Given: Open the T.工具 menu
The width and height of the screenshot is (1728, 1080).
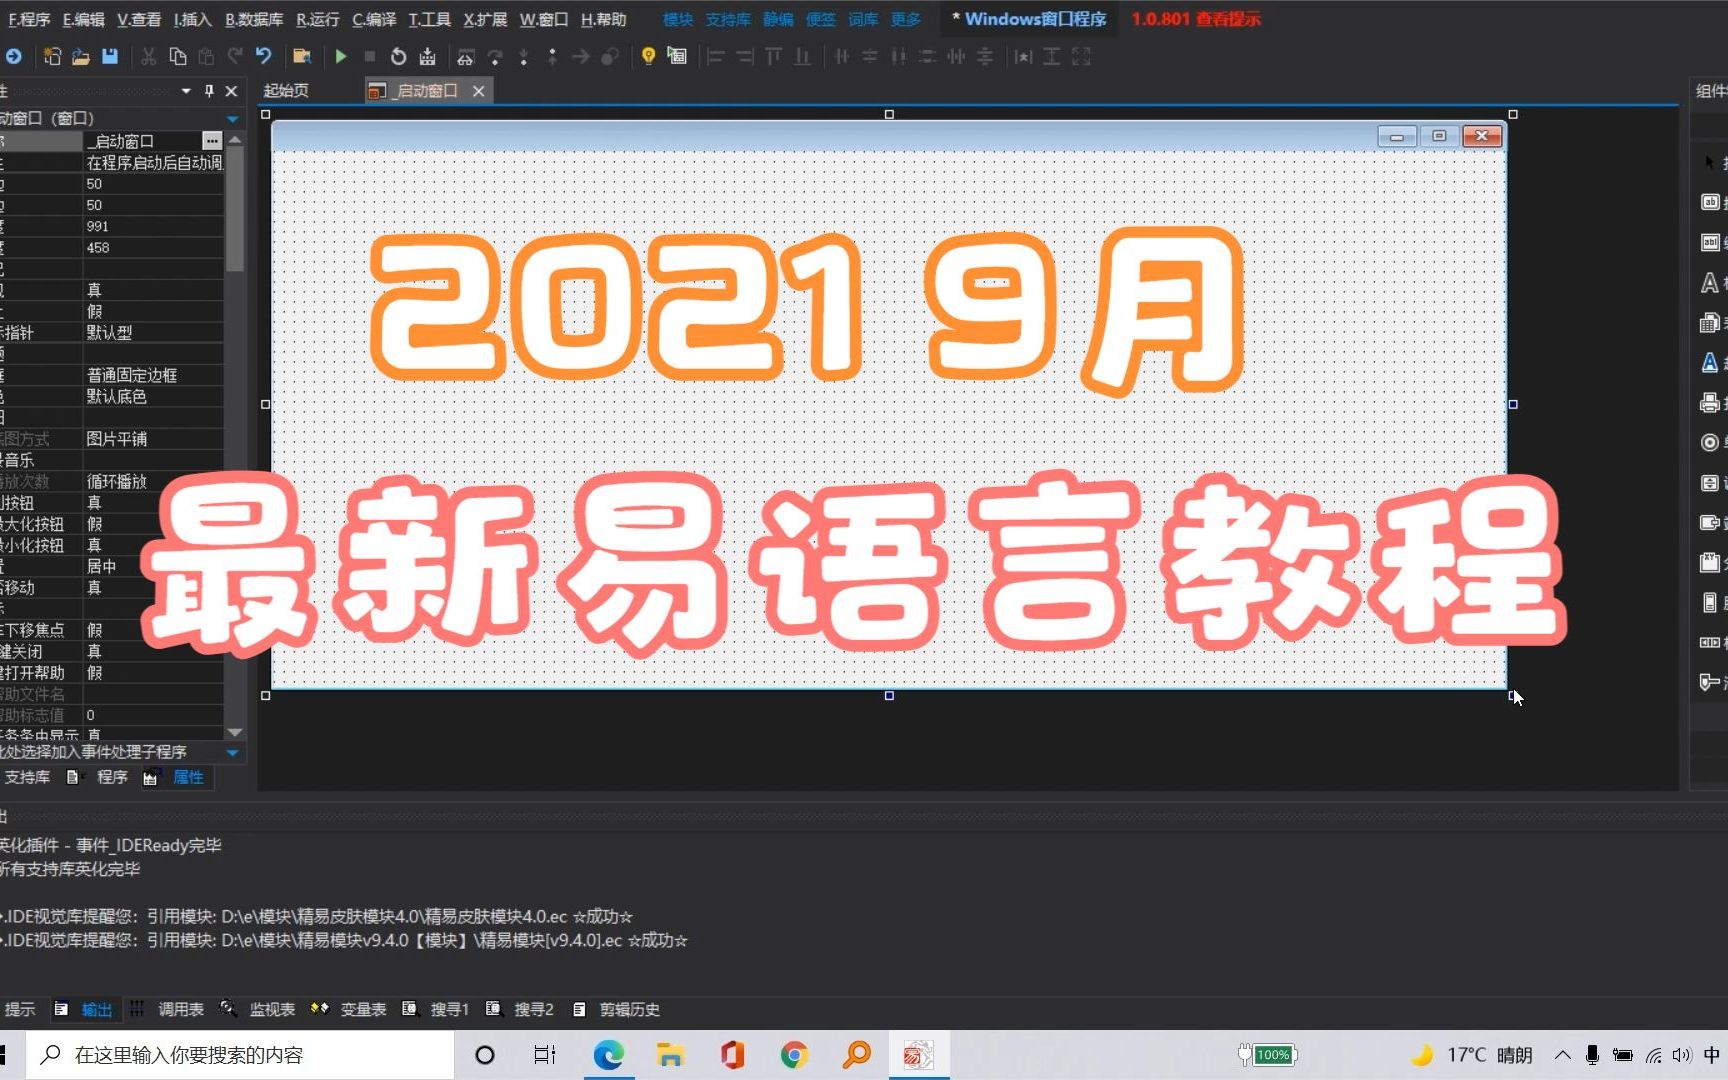Looking at the screenshot, I should [430, 19].
